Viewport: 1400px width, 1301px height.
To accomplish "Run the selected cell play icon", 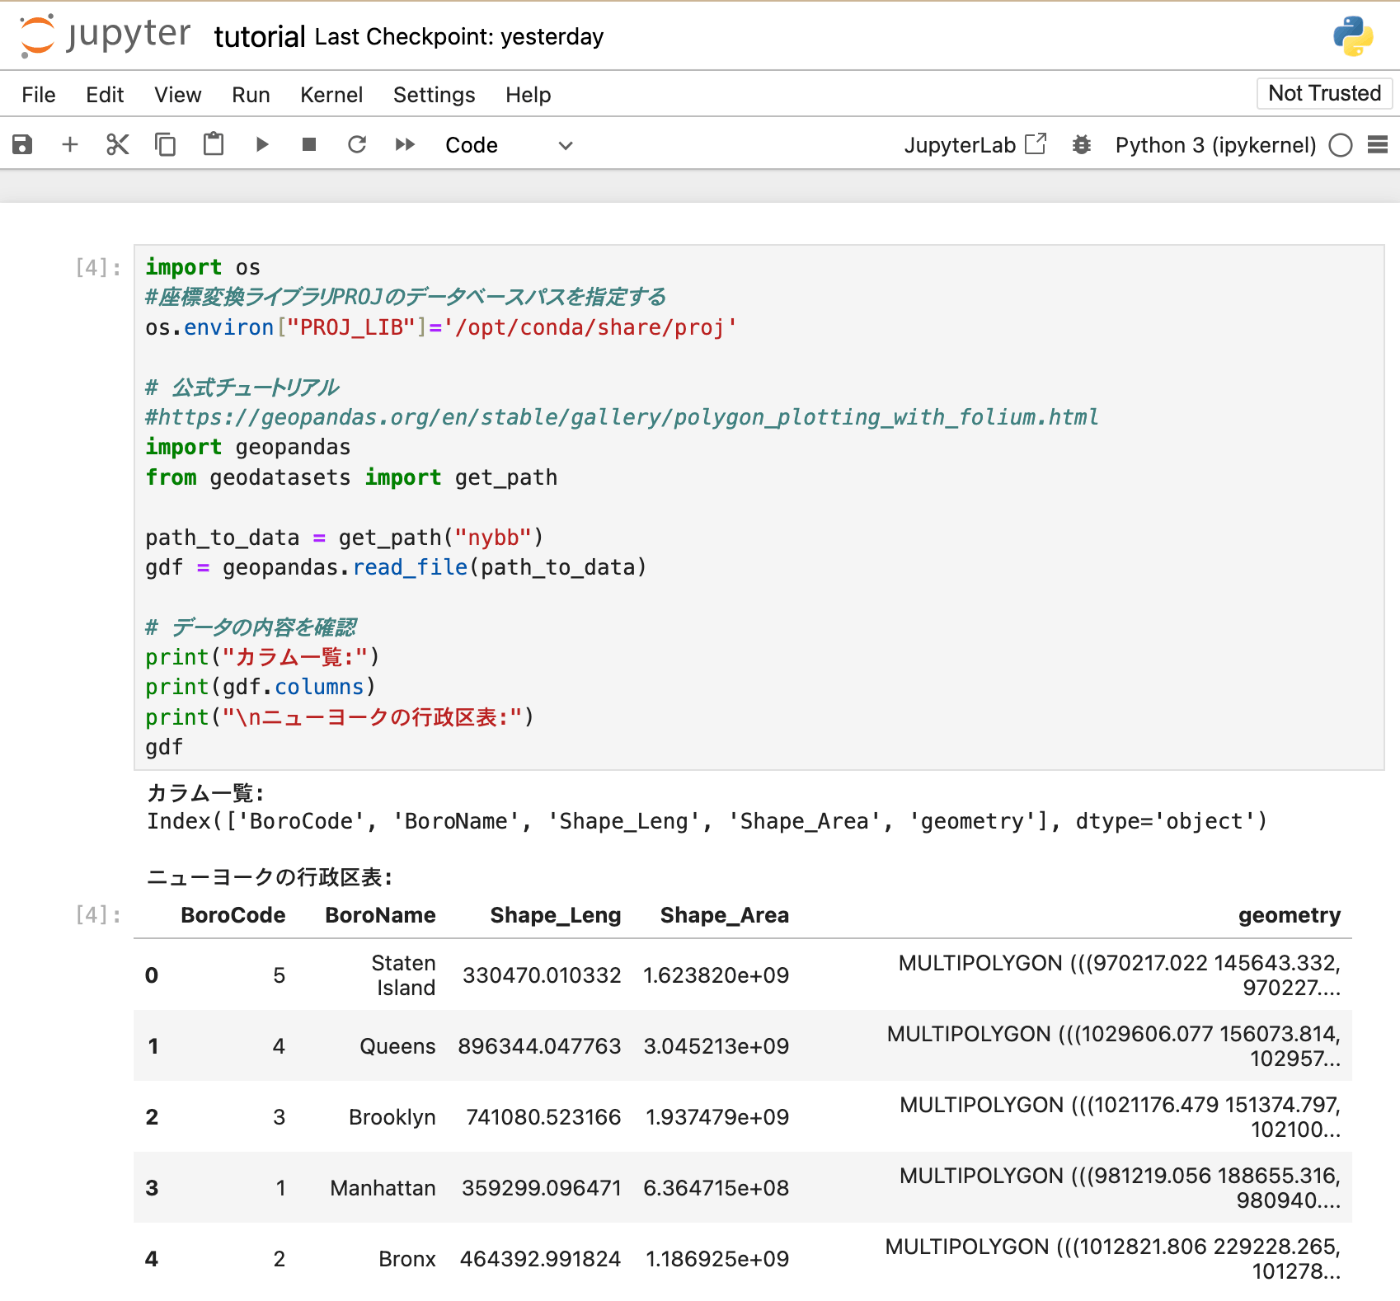I will click(x=262, y=145).
